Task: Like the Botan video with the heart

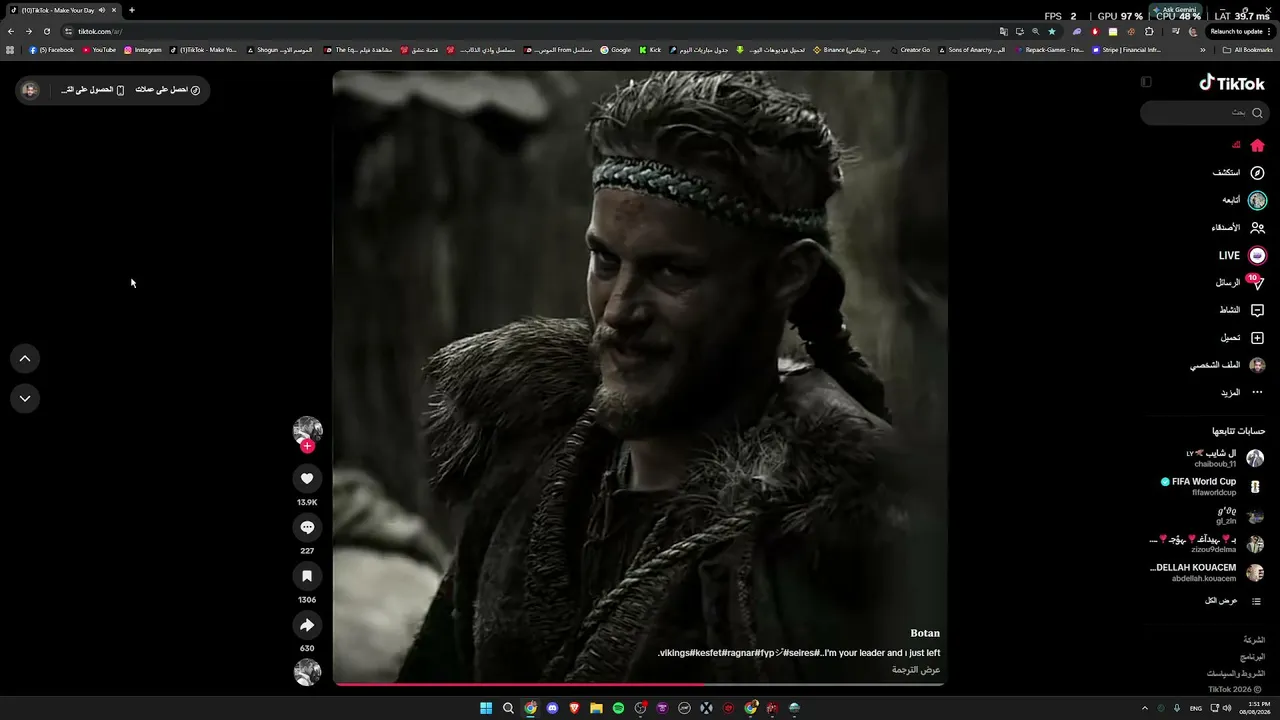Action: point(307,478)
